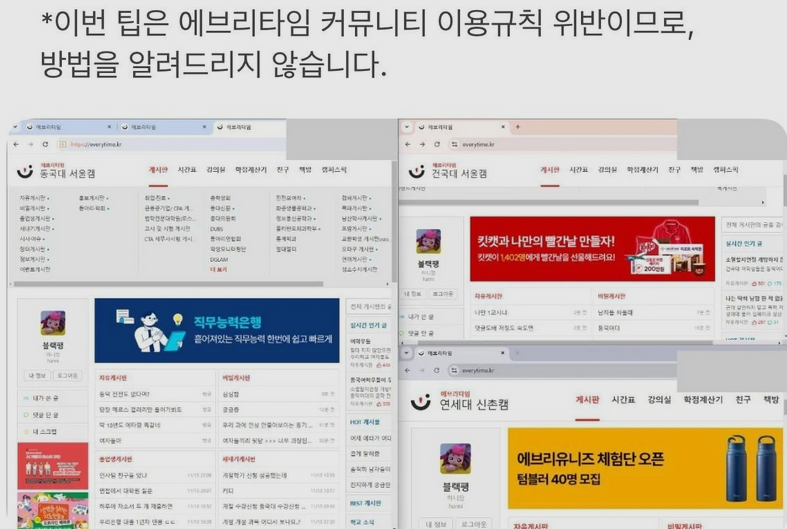
Task: Open 책방 menu in the 동국대 window
Action: tap(305, 170)
